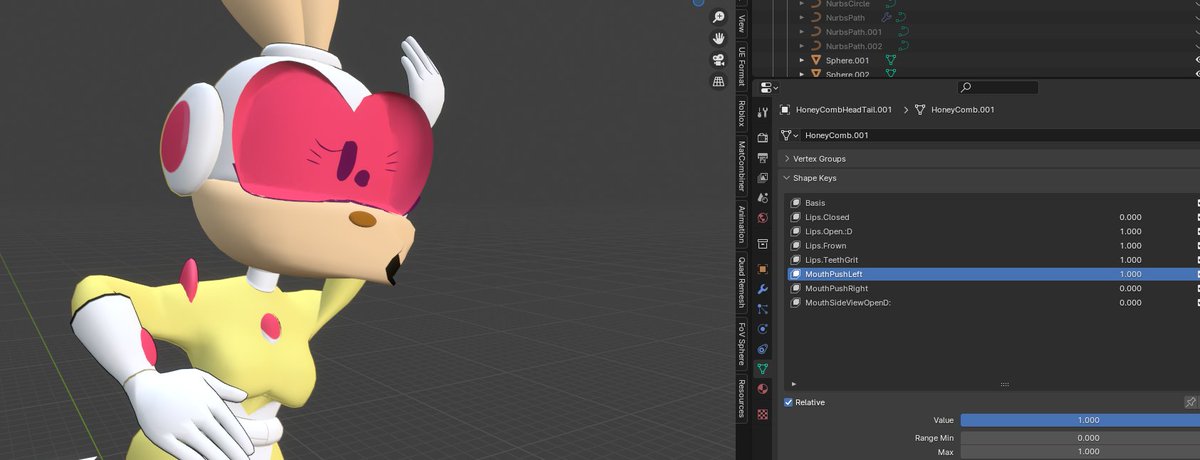Select the Lips.Open.:D shape key
The width and height of the screenshot is (1200, 460).
point(990,231)
